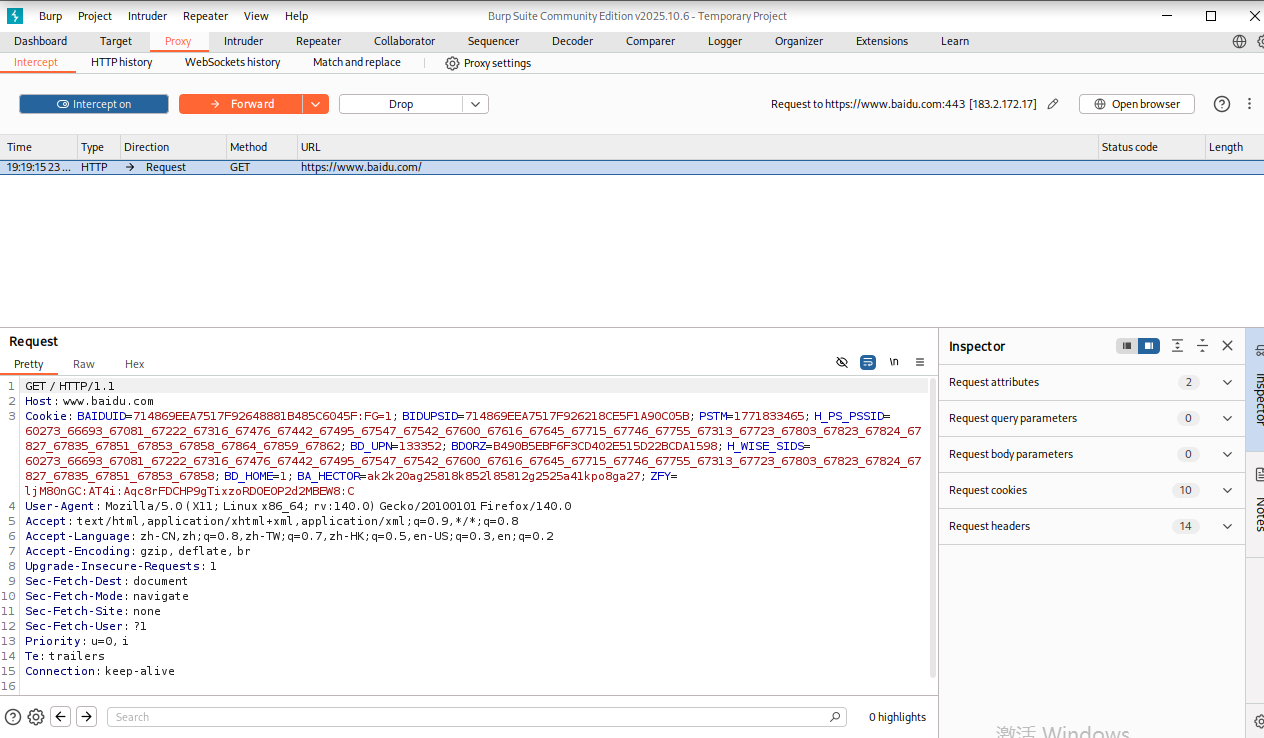Toggle showing newline \n characters

tap(894, 362)
